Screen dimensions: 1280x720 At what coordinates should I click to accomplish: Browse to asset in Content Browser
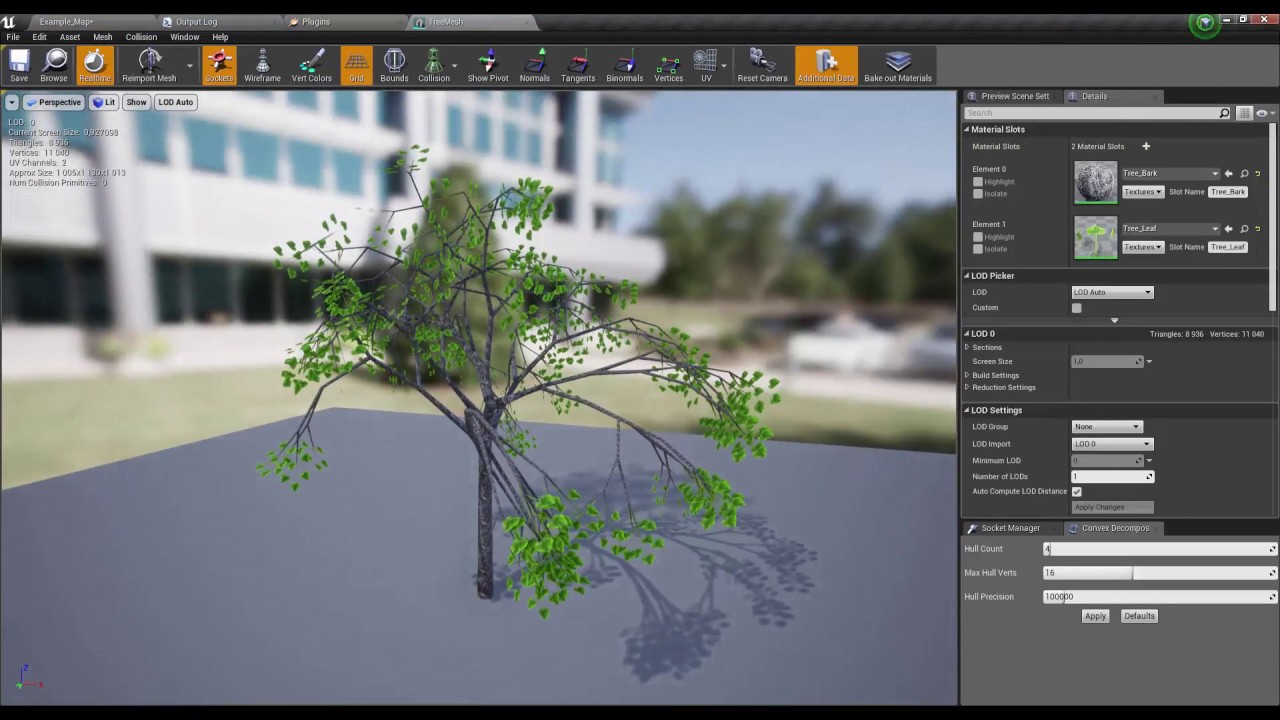54,66
